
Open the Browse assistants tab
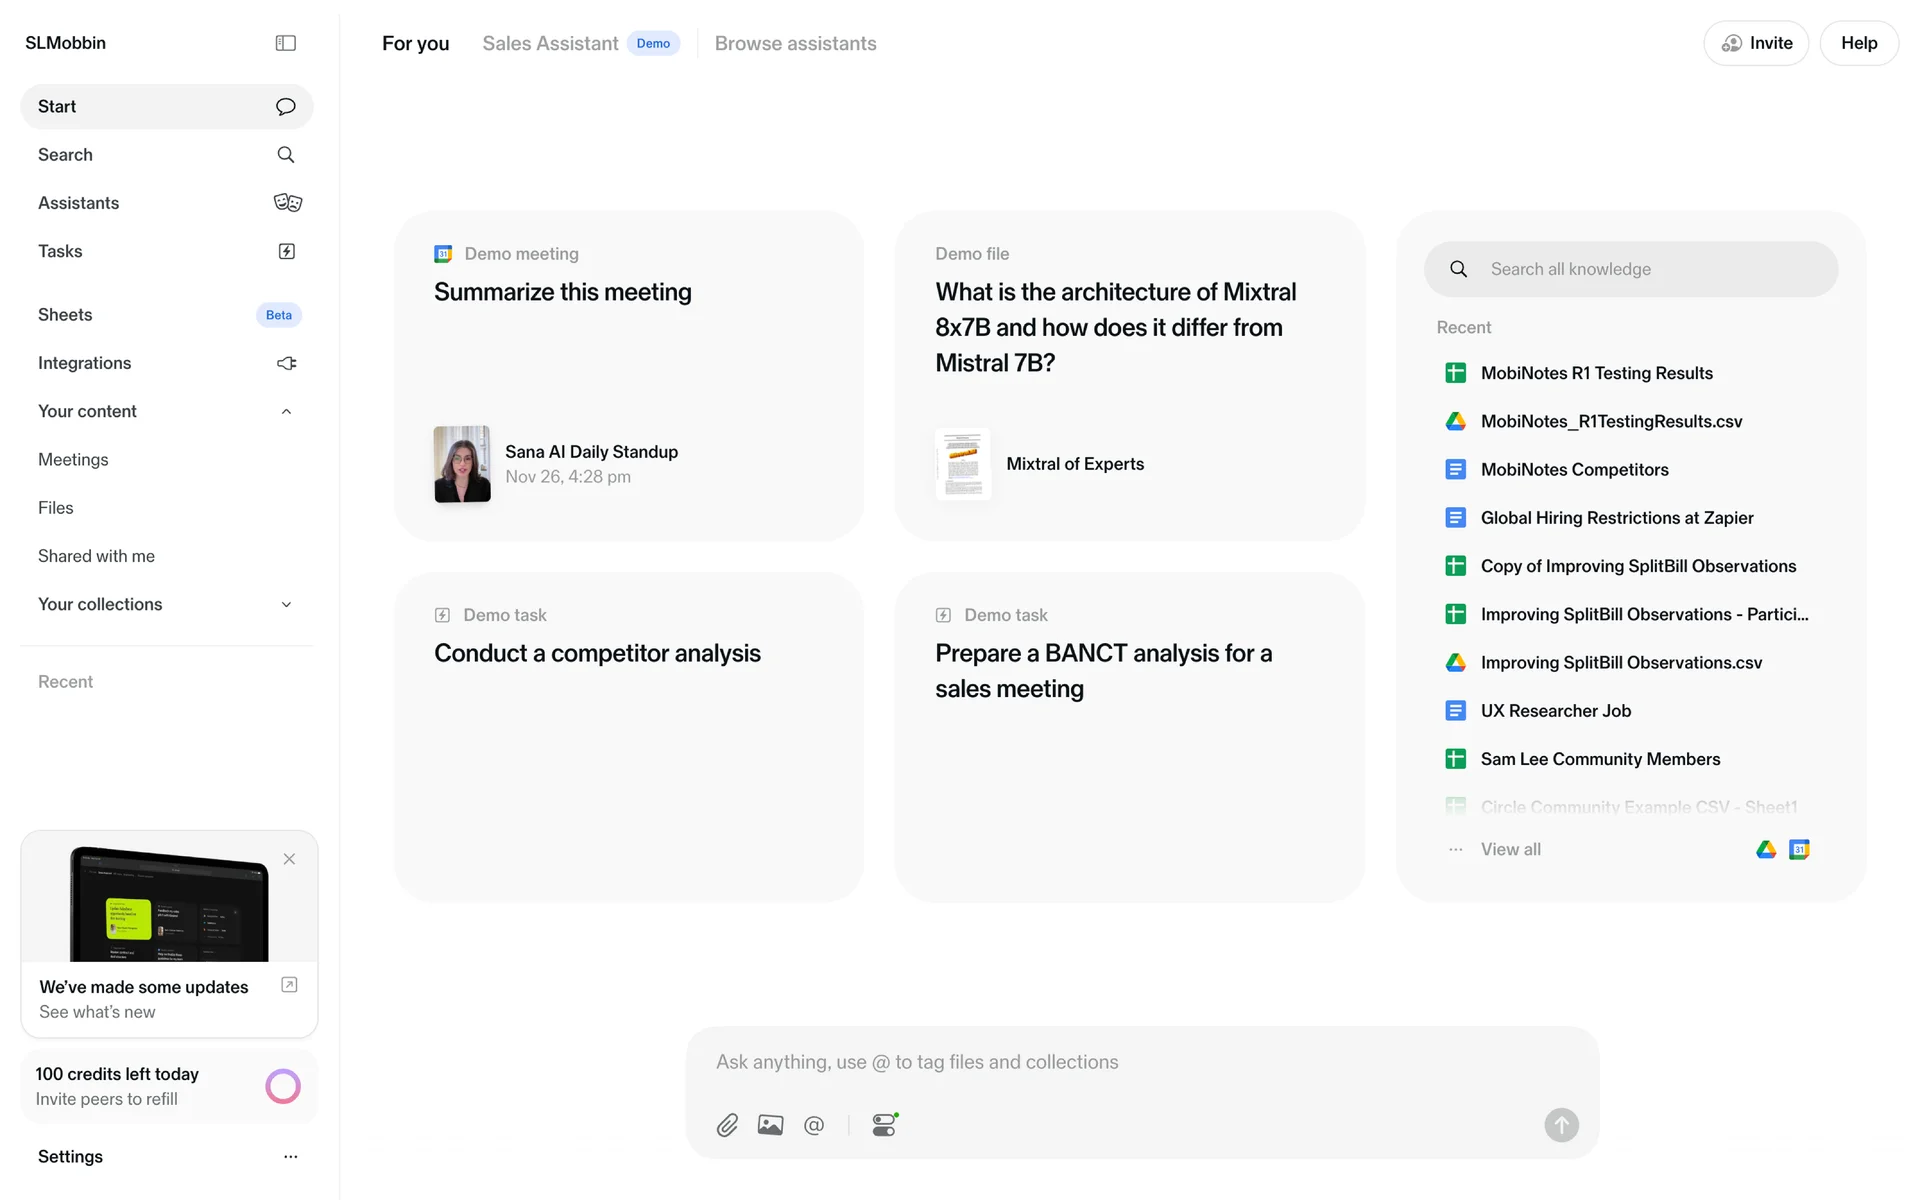click(x=795, y=43)
